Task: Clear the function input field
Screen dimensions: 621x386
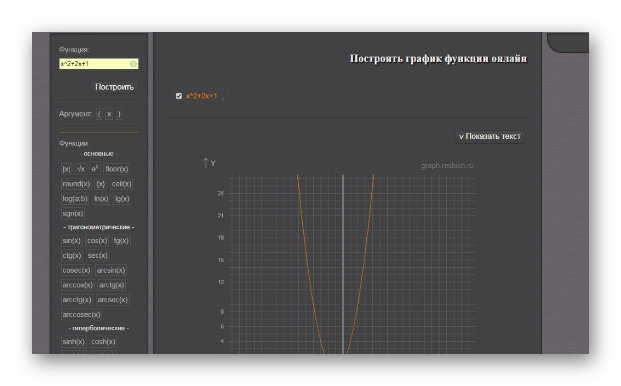Action: [133, 64]
